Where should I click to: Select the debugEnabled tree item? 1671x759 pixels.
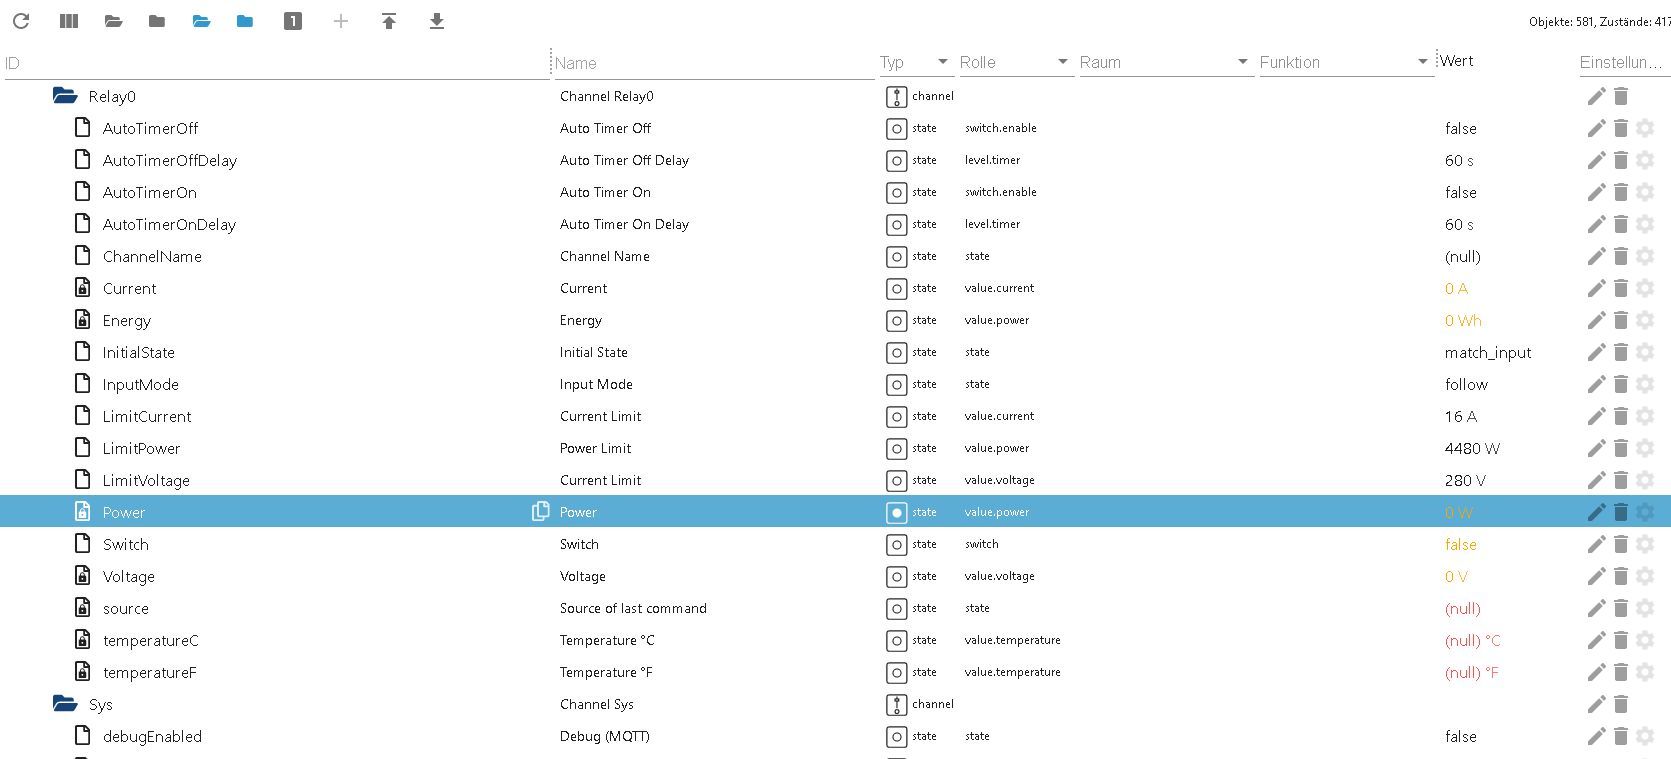pos(152,736)
